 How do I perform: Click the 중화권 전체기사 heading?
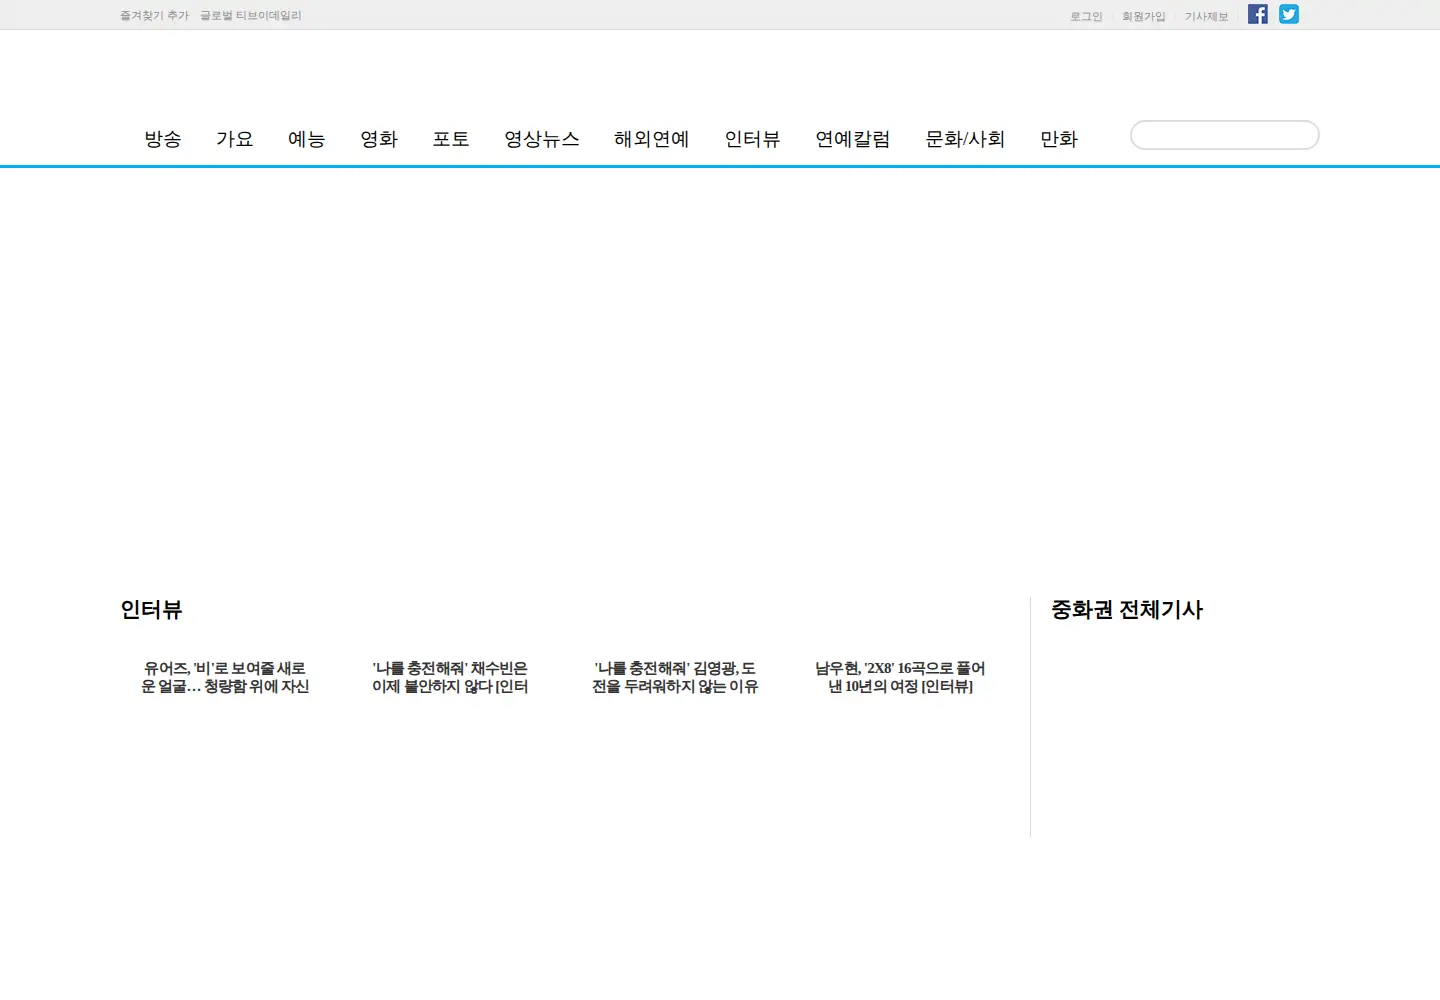pyautogui.click(x=1127, y=610)
